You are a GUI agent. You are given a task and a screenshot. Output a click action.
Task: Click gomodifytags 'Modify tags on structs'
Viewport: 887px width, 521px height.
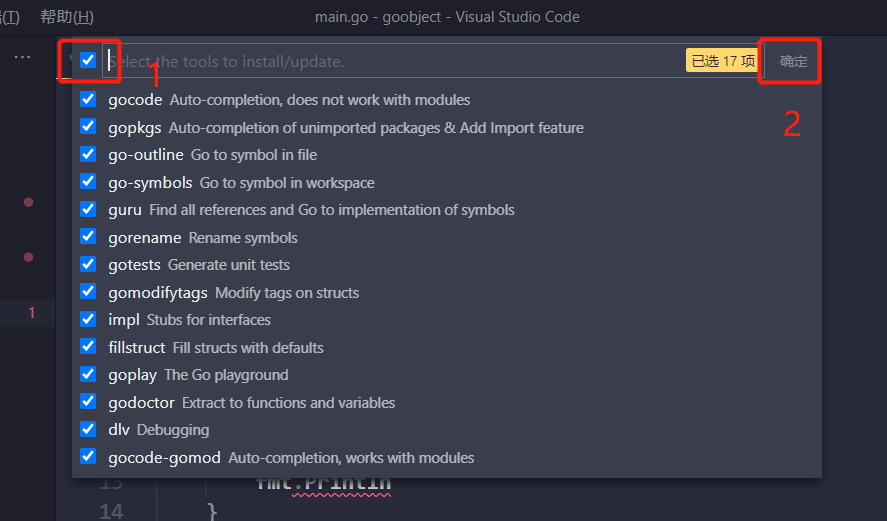pos(287,292)
